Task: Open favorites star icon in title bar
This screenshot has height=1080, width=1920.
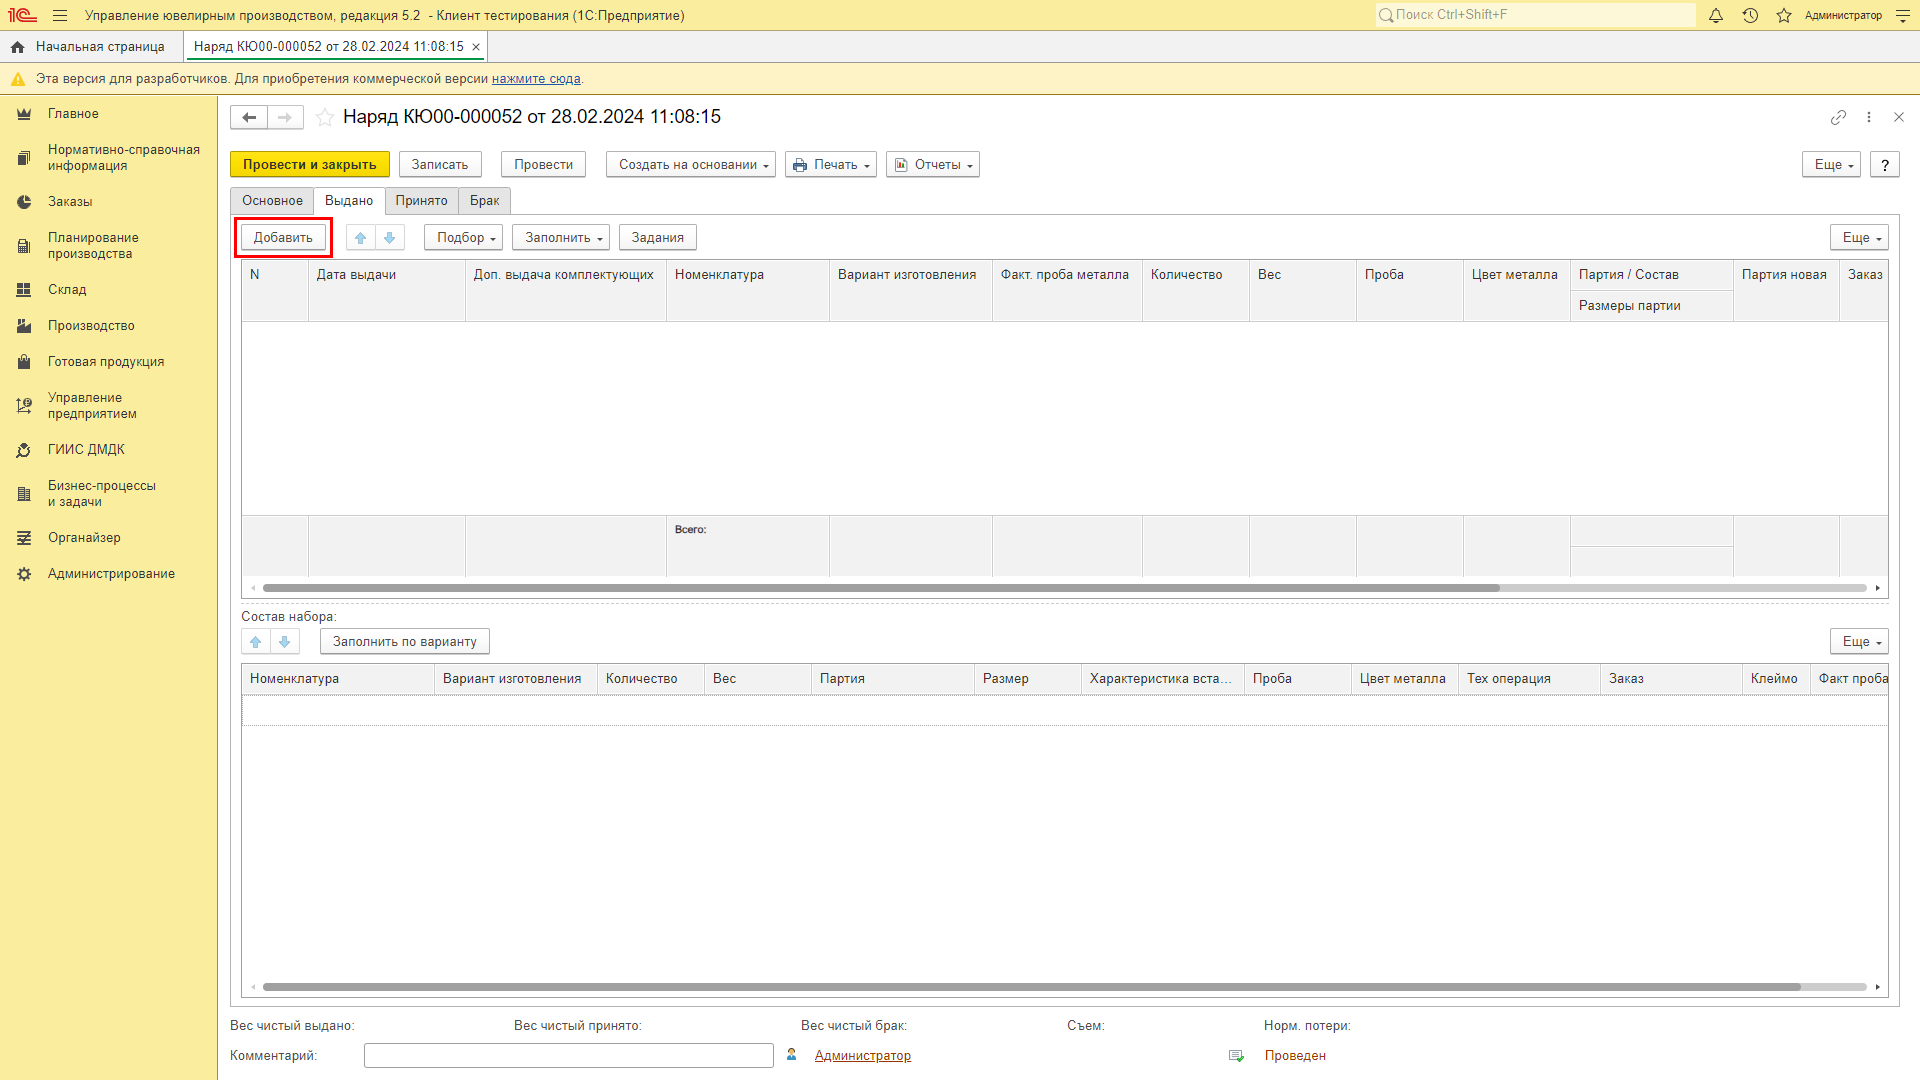Action: click(1784, 15)
